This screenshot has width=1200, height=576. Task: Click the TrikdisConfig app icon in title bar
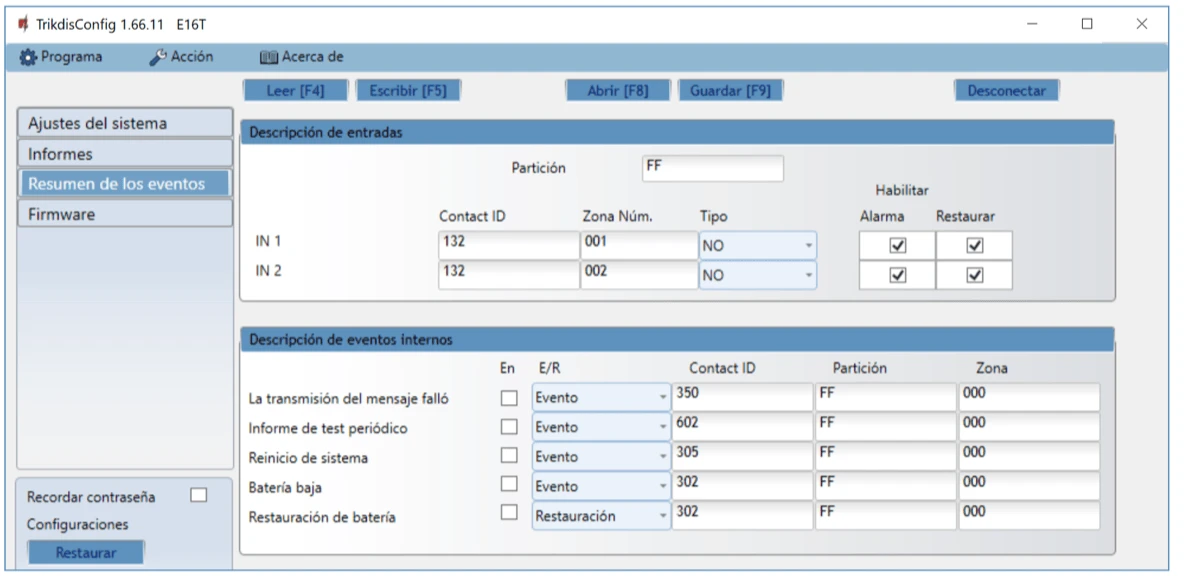[x=23, y=23]
